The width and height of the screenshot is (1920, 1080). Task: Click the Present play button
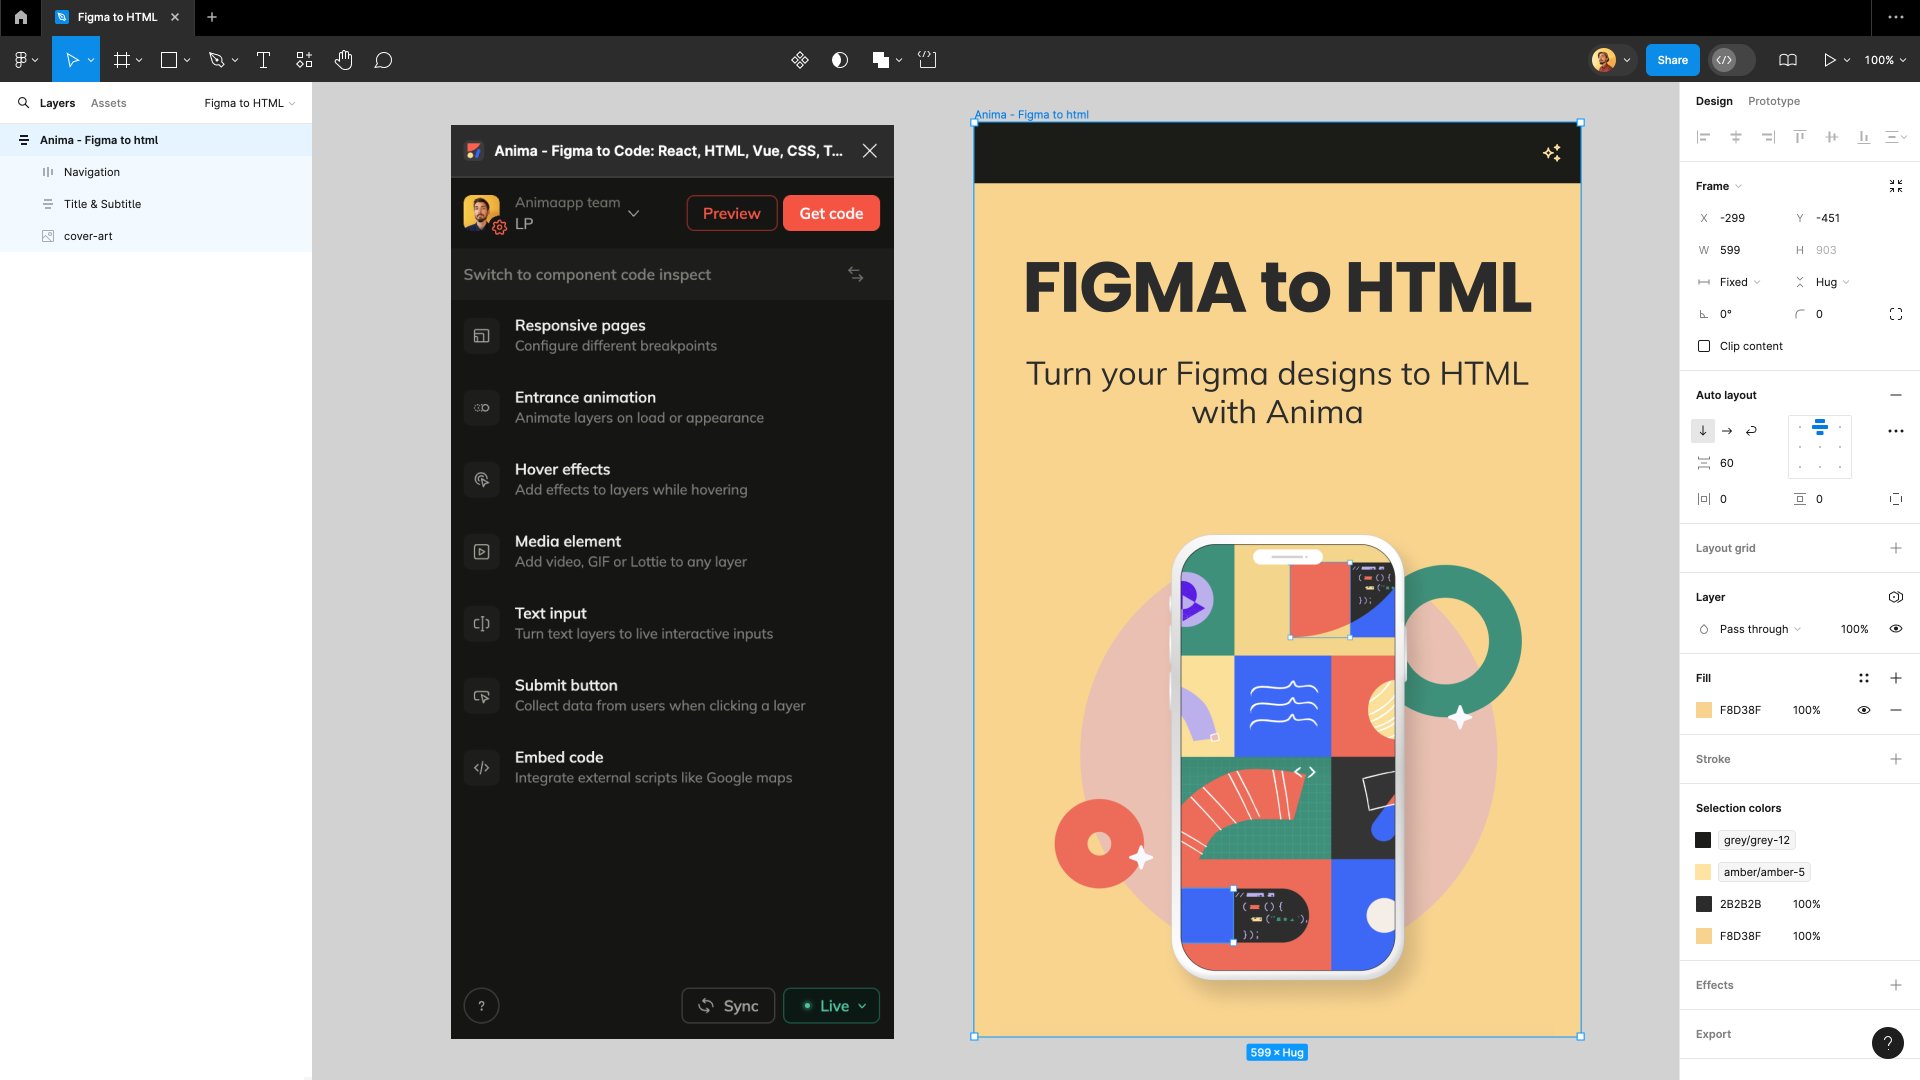click(x=1829, y=60)
